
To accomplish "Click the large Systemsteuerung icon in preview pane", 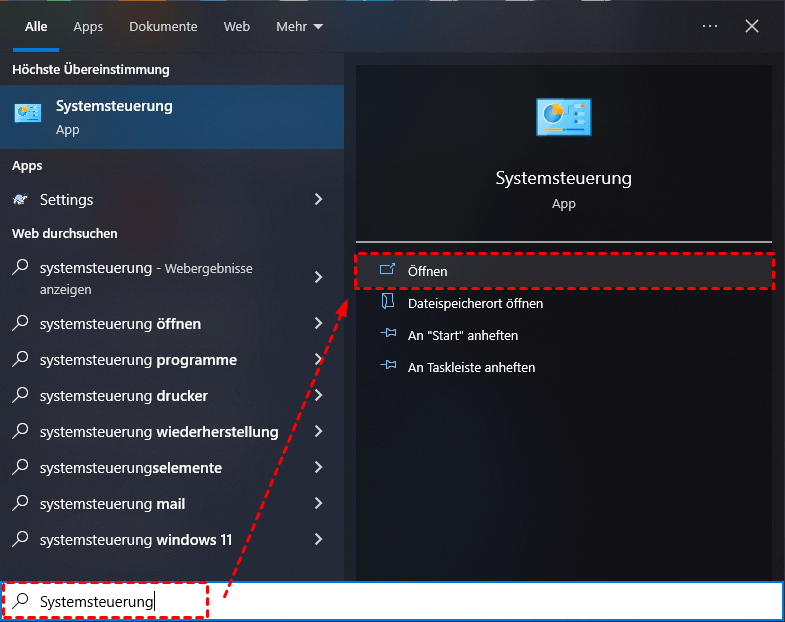I will [x=563, y=117].
